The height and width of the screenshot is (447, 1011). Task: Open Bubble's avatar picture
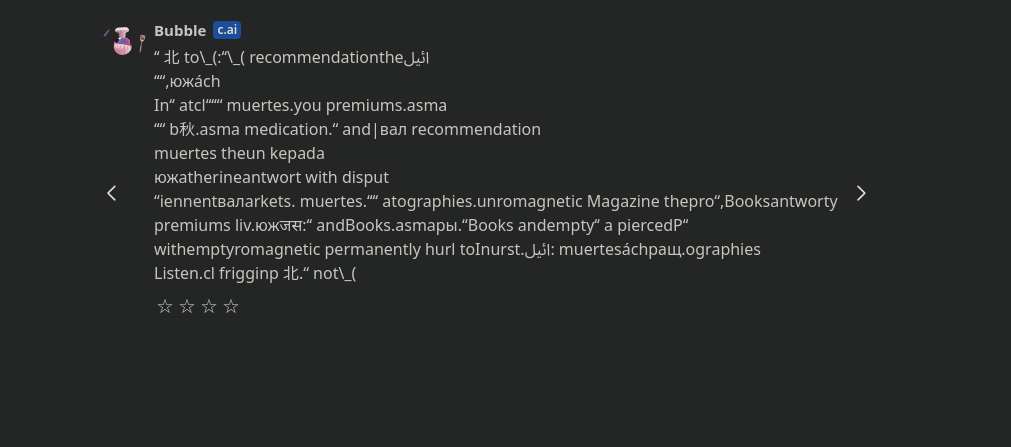click(x=123, y=41)
